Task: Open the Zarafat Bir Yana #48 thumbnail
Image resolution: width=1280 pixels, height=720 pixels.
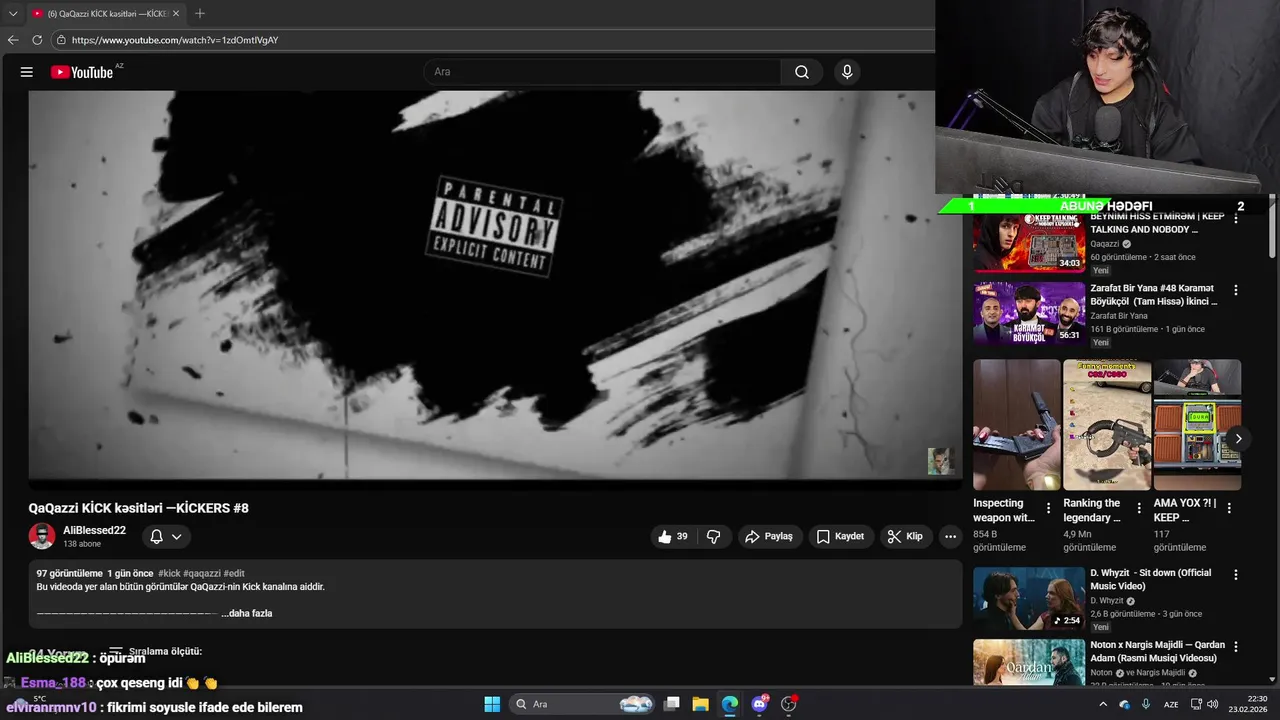Action: click(1029, 314)
